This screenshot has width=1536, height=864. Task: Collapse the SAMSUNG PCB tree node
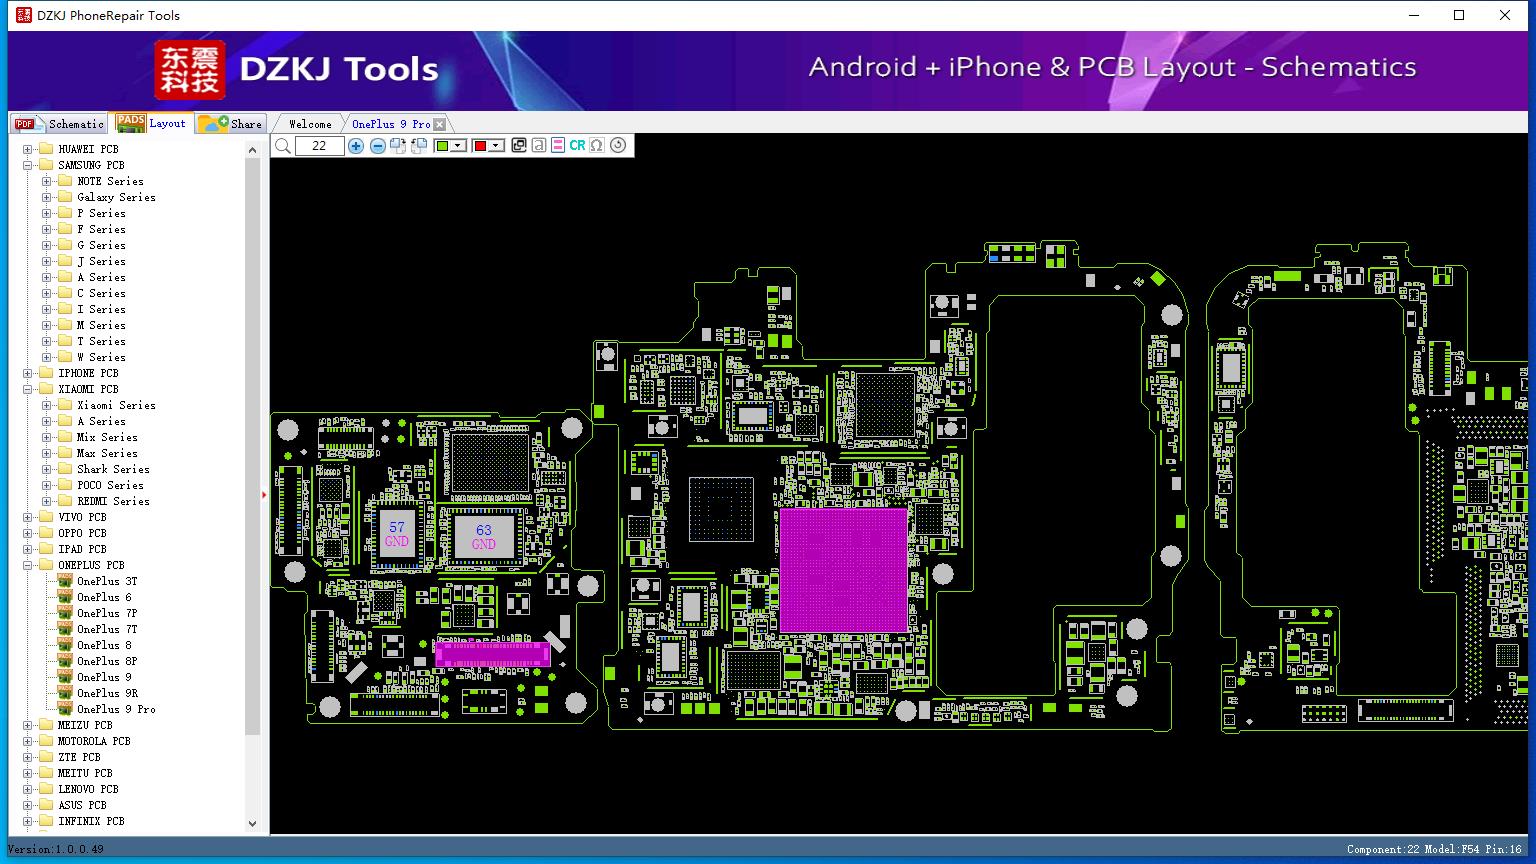coord(27,165)
